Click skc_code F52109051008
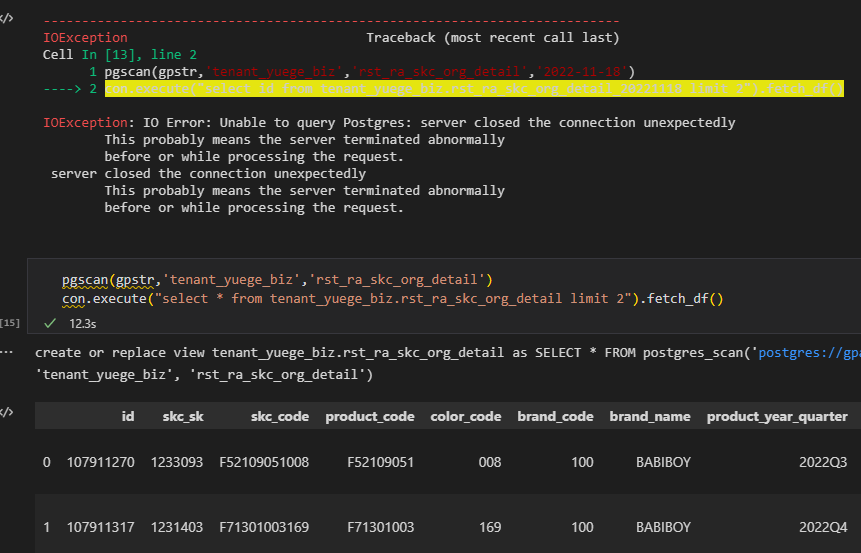Viewport: 861px width, 553px height. (x=264, y=462)
